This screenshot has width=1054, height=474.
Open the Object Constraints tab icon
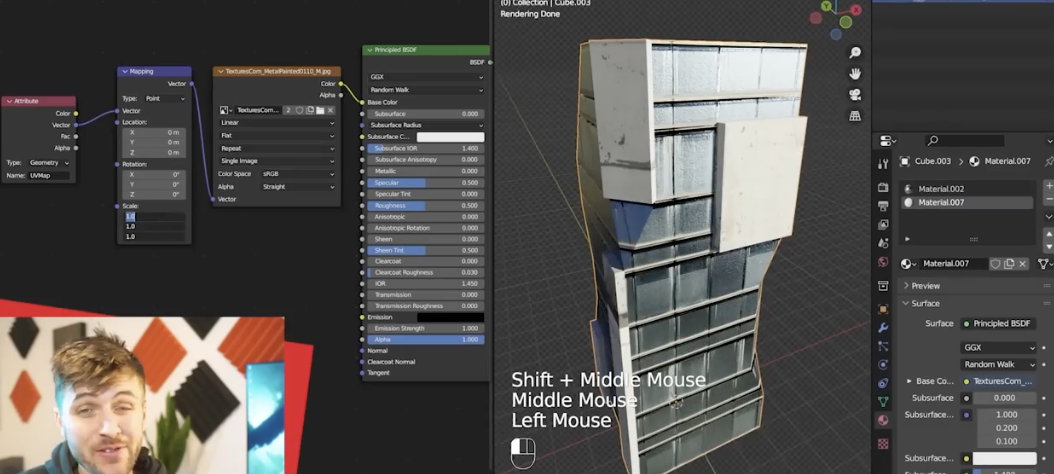pyautogui.click(x=883, y=383)
